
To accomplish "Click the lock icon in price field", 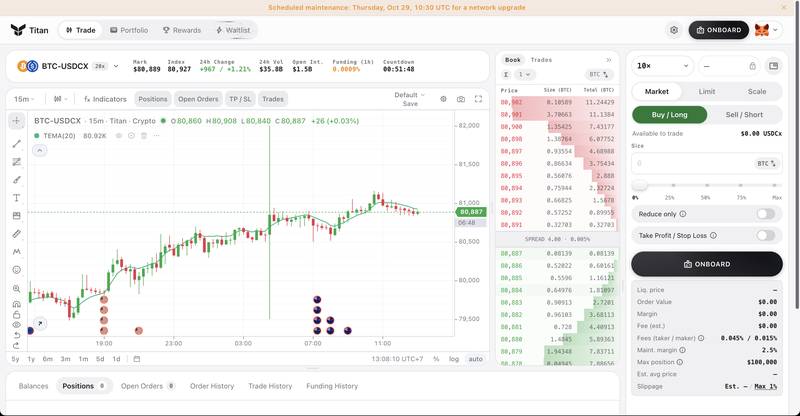I will [753, 66].
